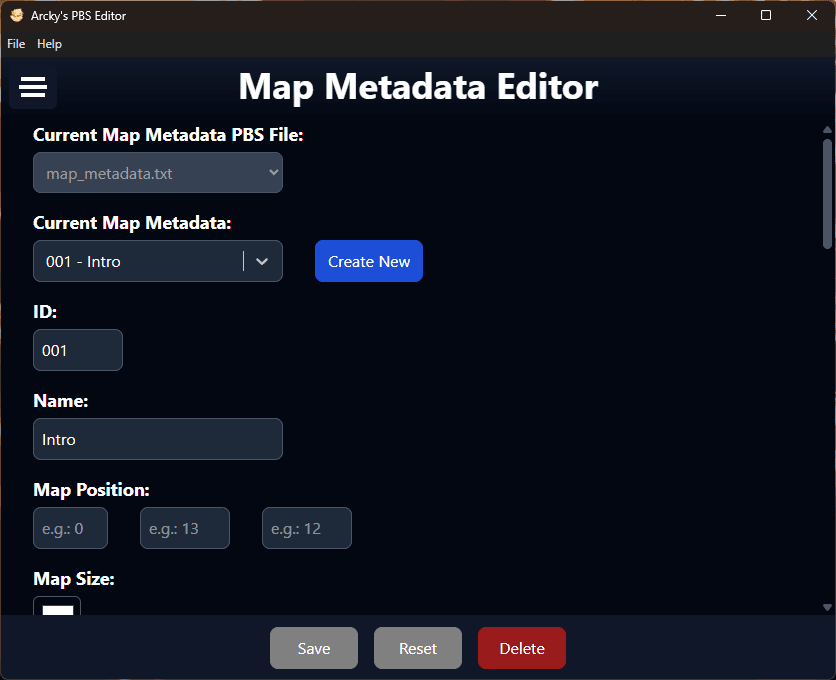Open the Help menu
Image resolution: width=836 pixels, height=680 pixels.
(49, 44)
